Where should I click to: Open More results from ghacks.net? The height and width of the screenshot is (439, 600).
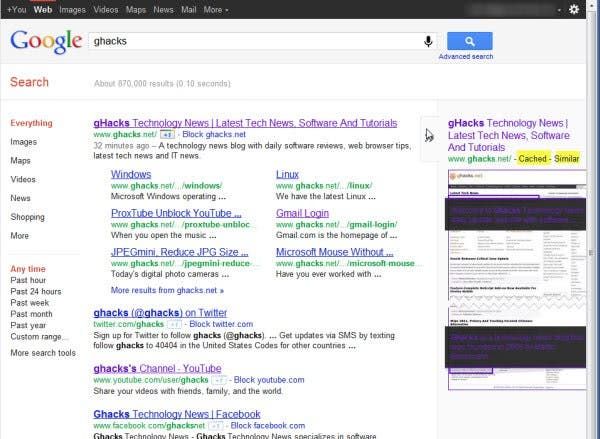click(167, 290)
